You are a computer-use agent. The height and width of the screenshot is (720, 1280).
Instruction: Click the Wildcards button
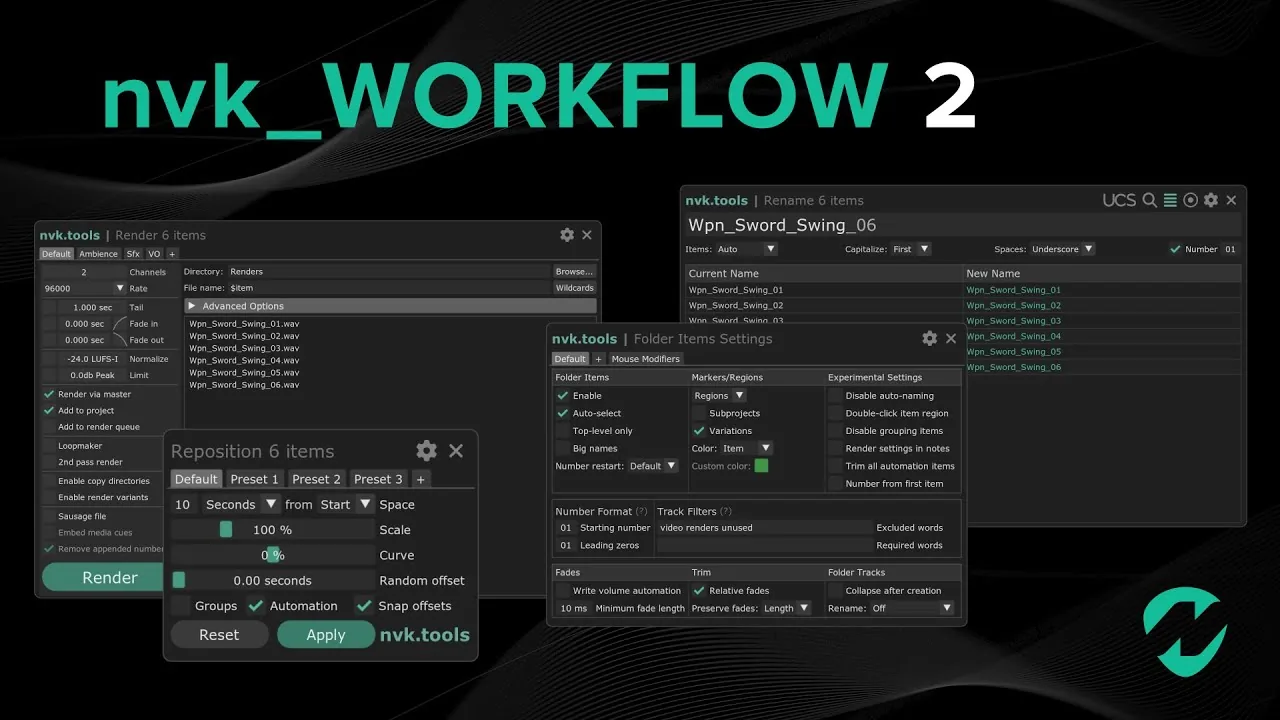tap(574, 288)
